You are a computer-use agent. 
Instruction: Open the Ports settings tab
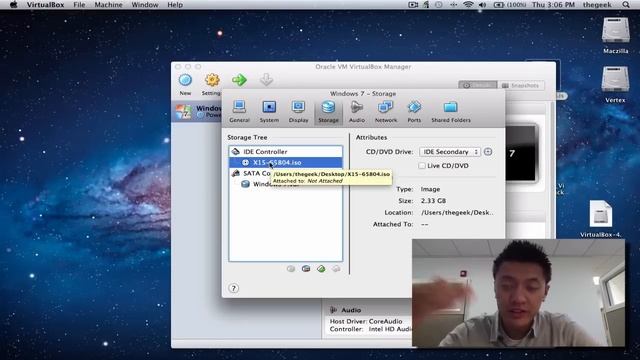tap(414, 111)
